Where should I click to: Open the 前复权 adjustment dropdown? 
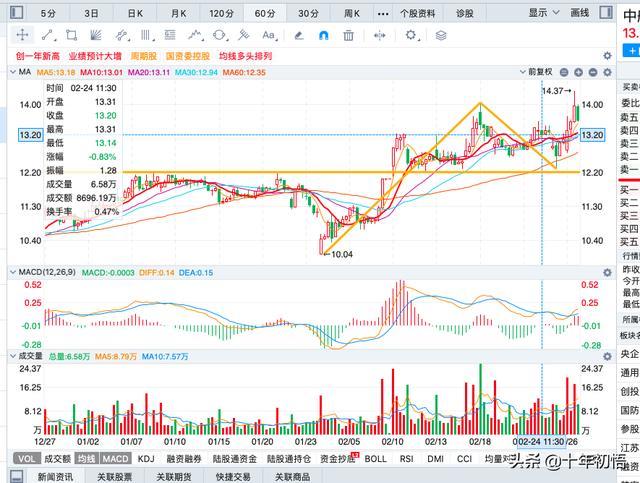536,72
